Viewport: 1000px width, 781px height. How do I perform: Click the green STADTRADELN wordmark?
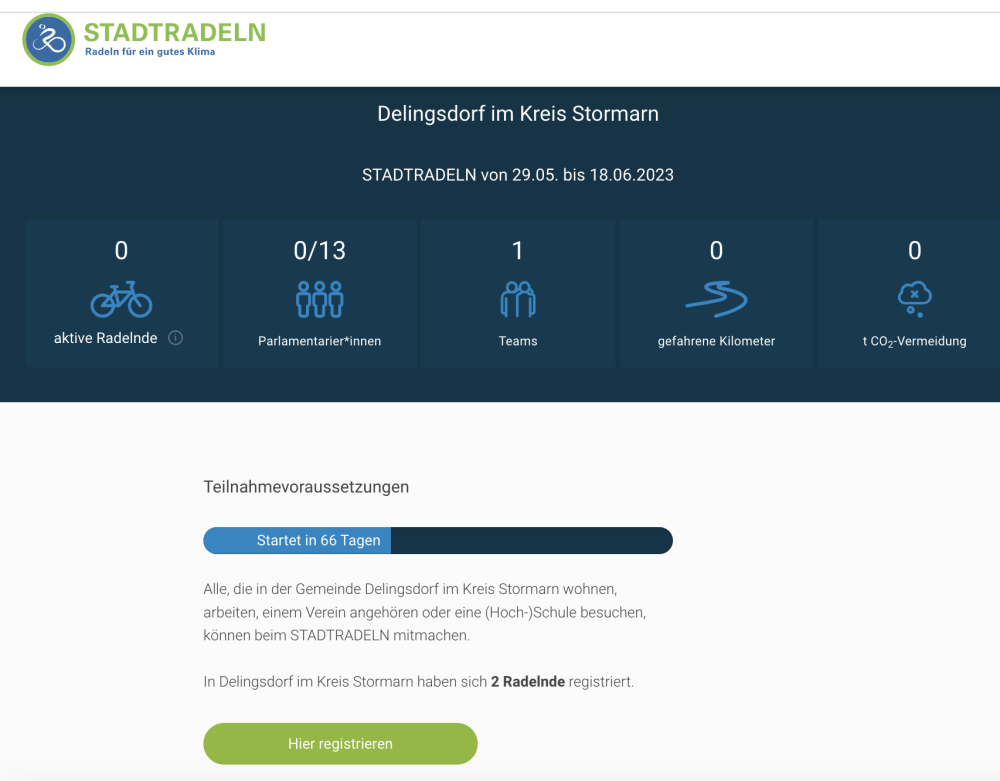pos(174,32)
